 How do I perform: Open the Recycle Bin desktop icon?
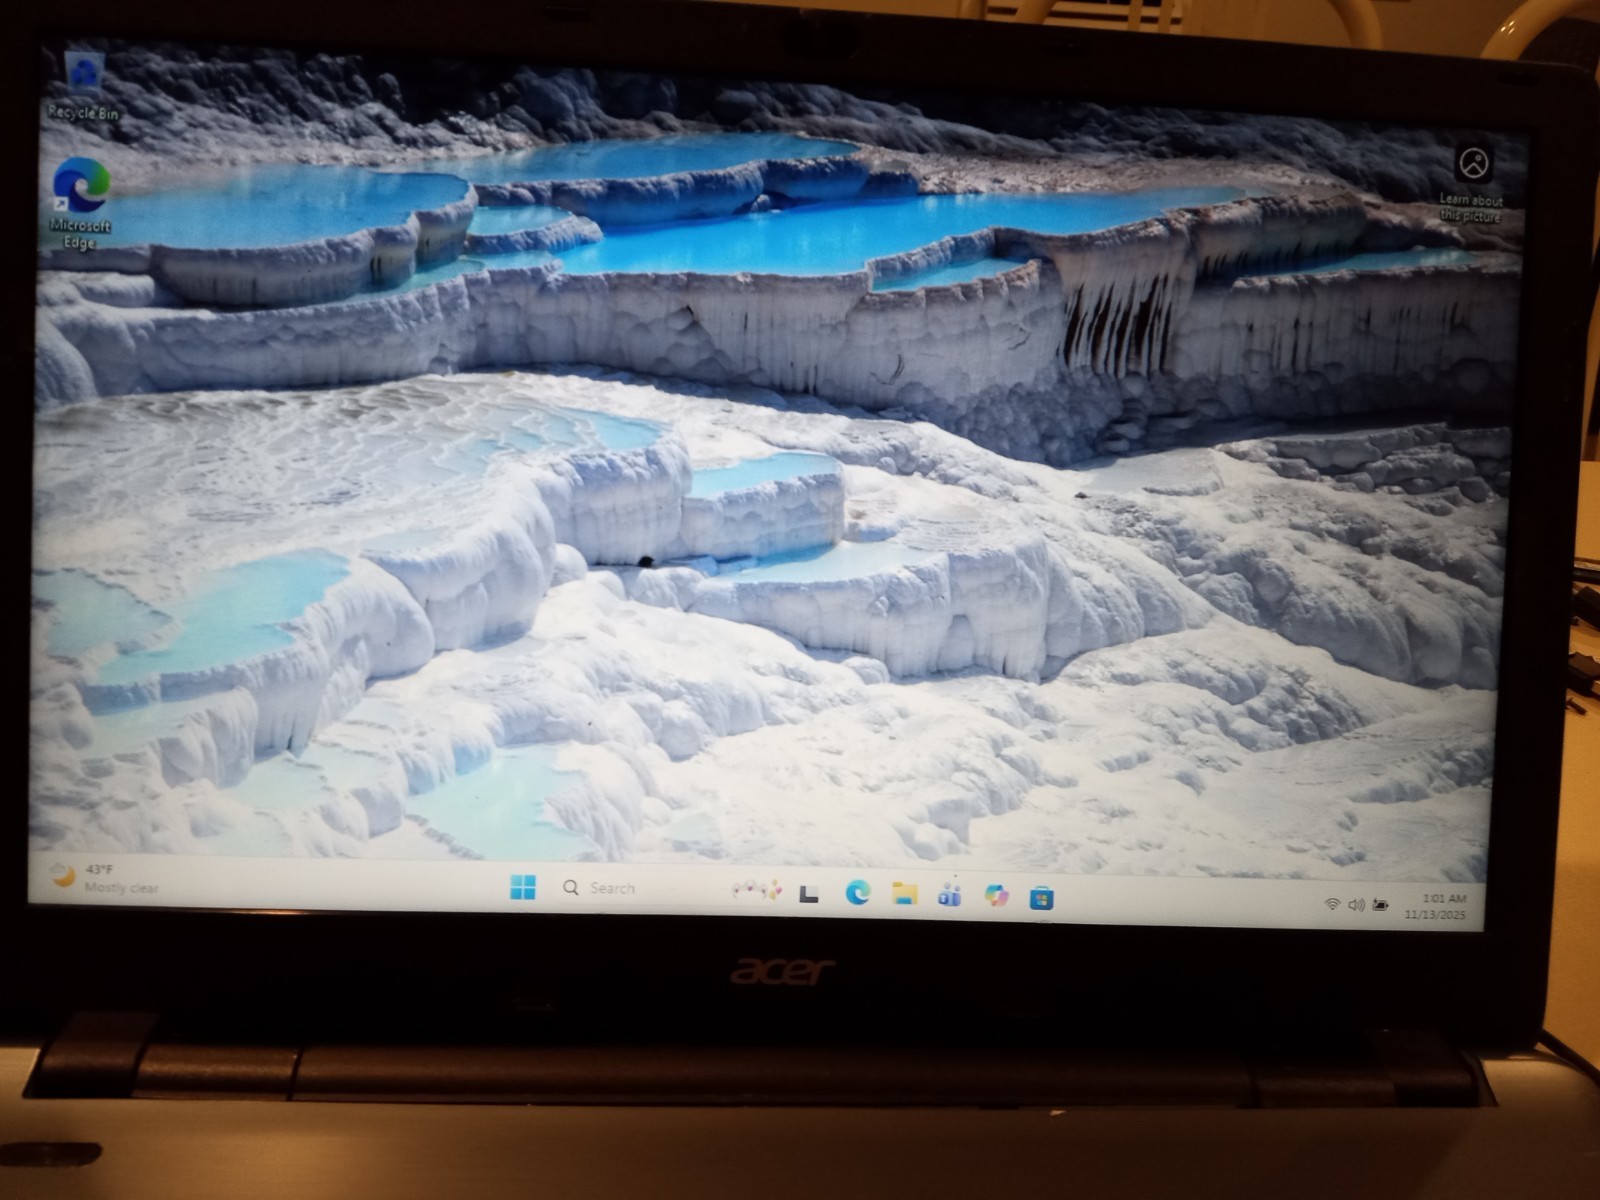tap(84, 87)
